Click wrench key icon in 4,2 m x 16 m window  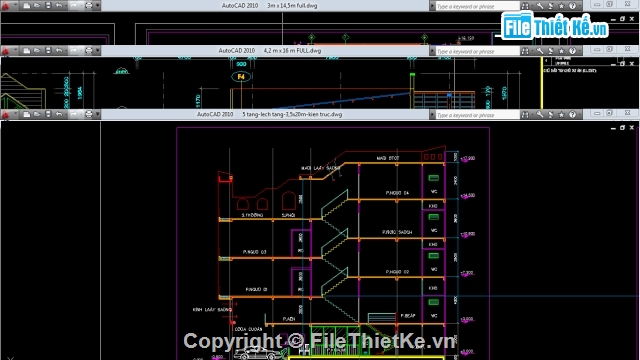point(540,51)
